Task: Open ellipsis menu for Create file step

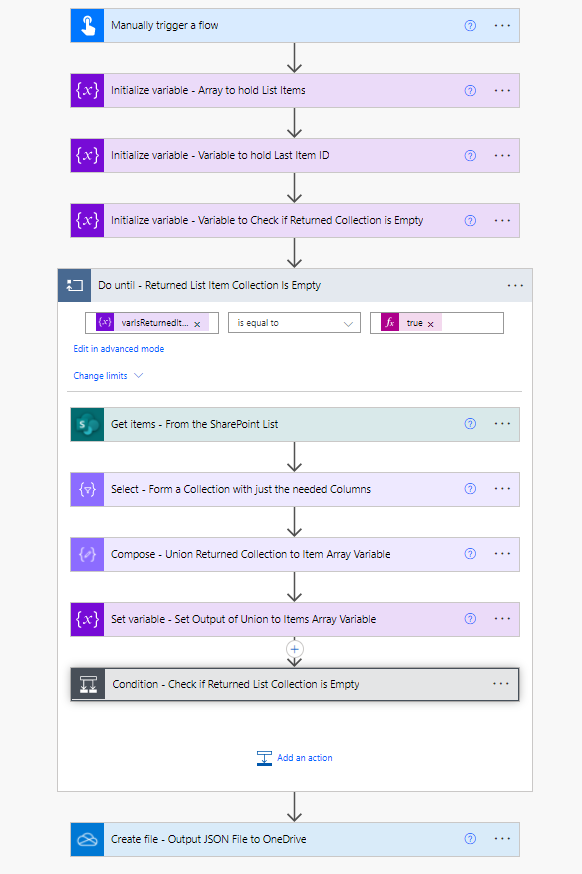Action: point(502,839)
